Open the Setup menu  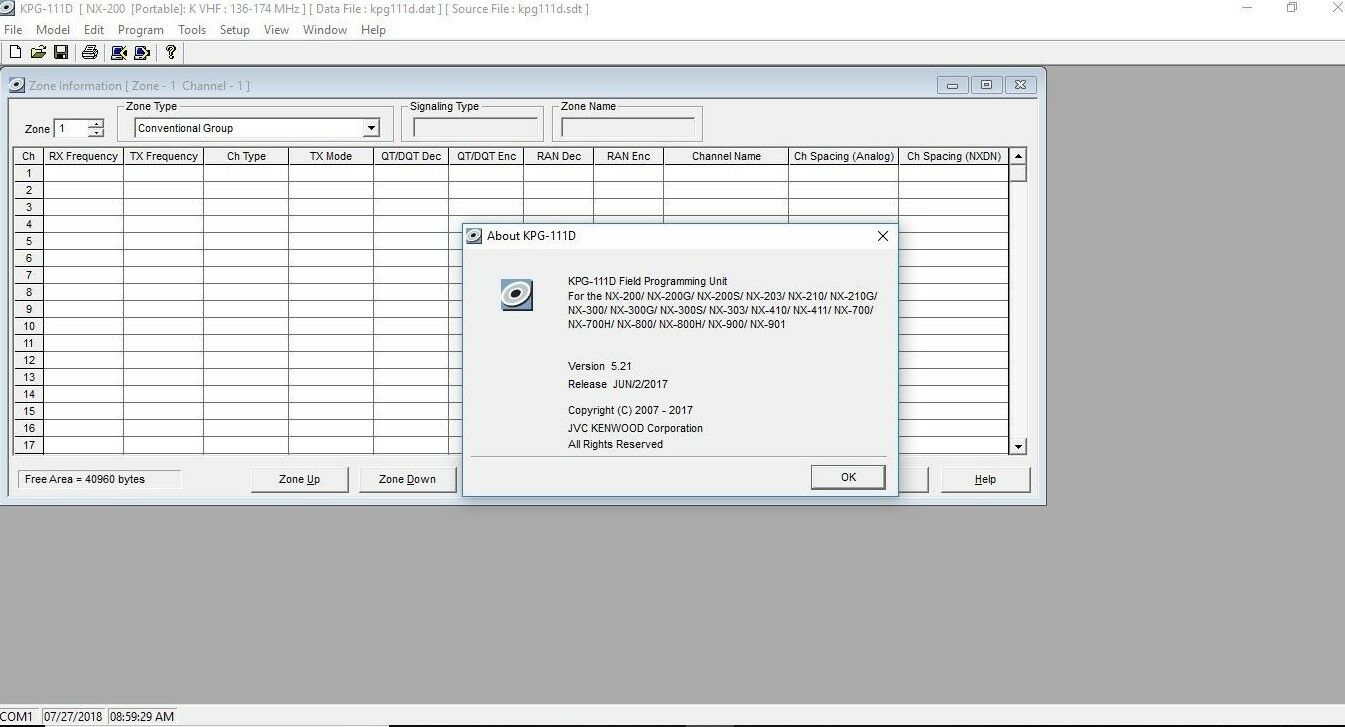[x=235, y=30]
